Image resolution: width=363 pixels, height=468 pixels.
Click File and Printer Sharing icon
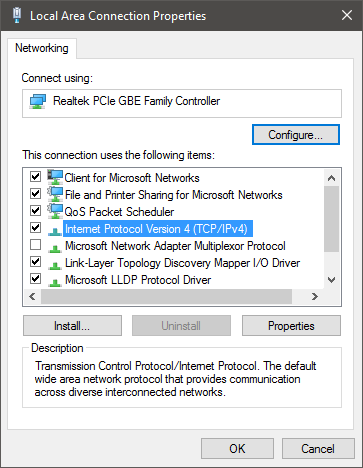55,194
